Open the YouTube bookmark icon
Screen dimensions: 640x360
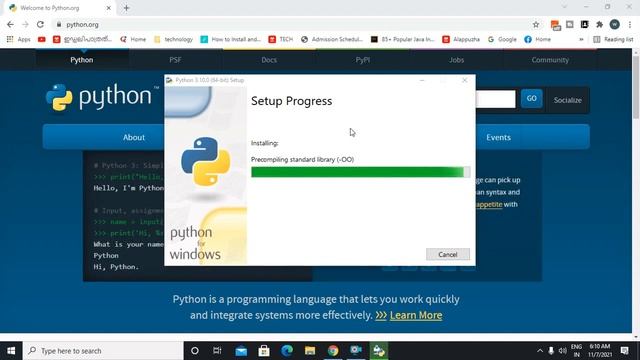point(42,39)
